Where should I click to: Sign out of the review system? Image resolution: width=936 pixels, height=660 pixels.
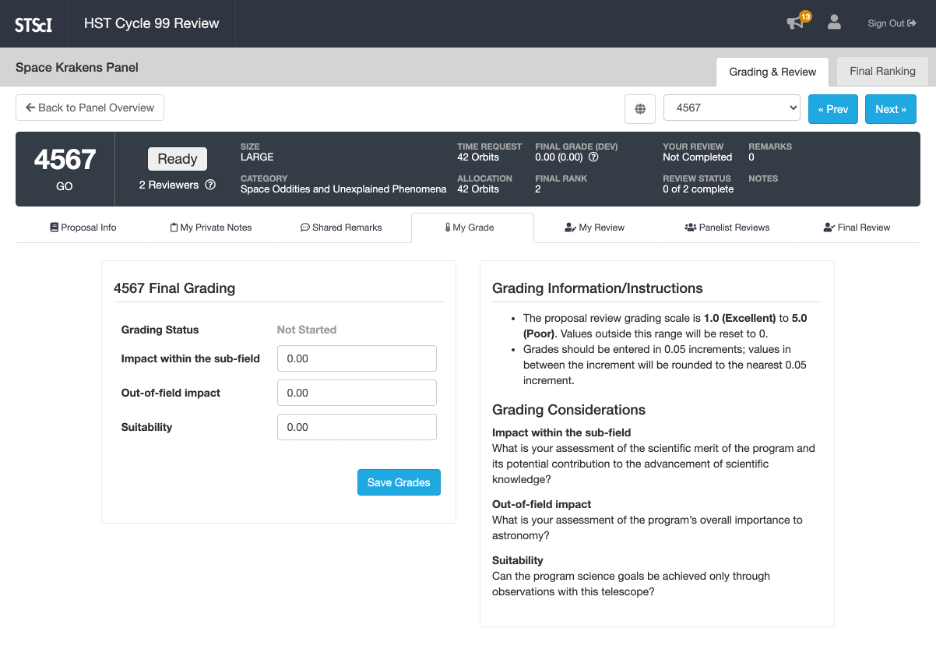(x=891, y=23)
